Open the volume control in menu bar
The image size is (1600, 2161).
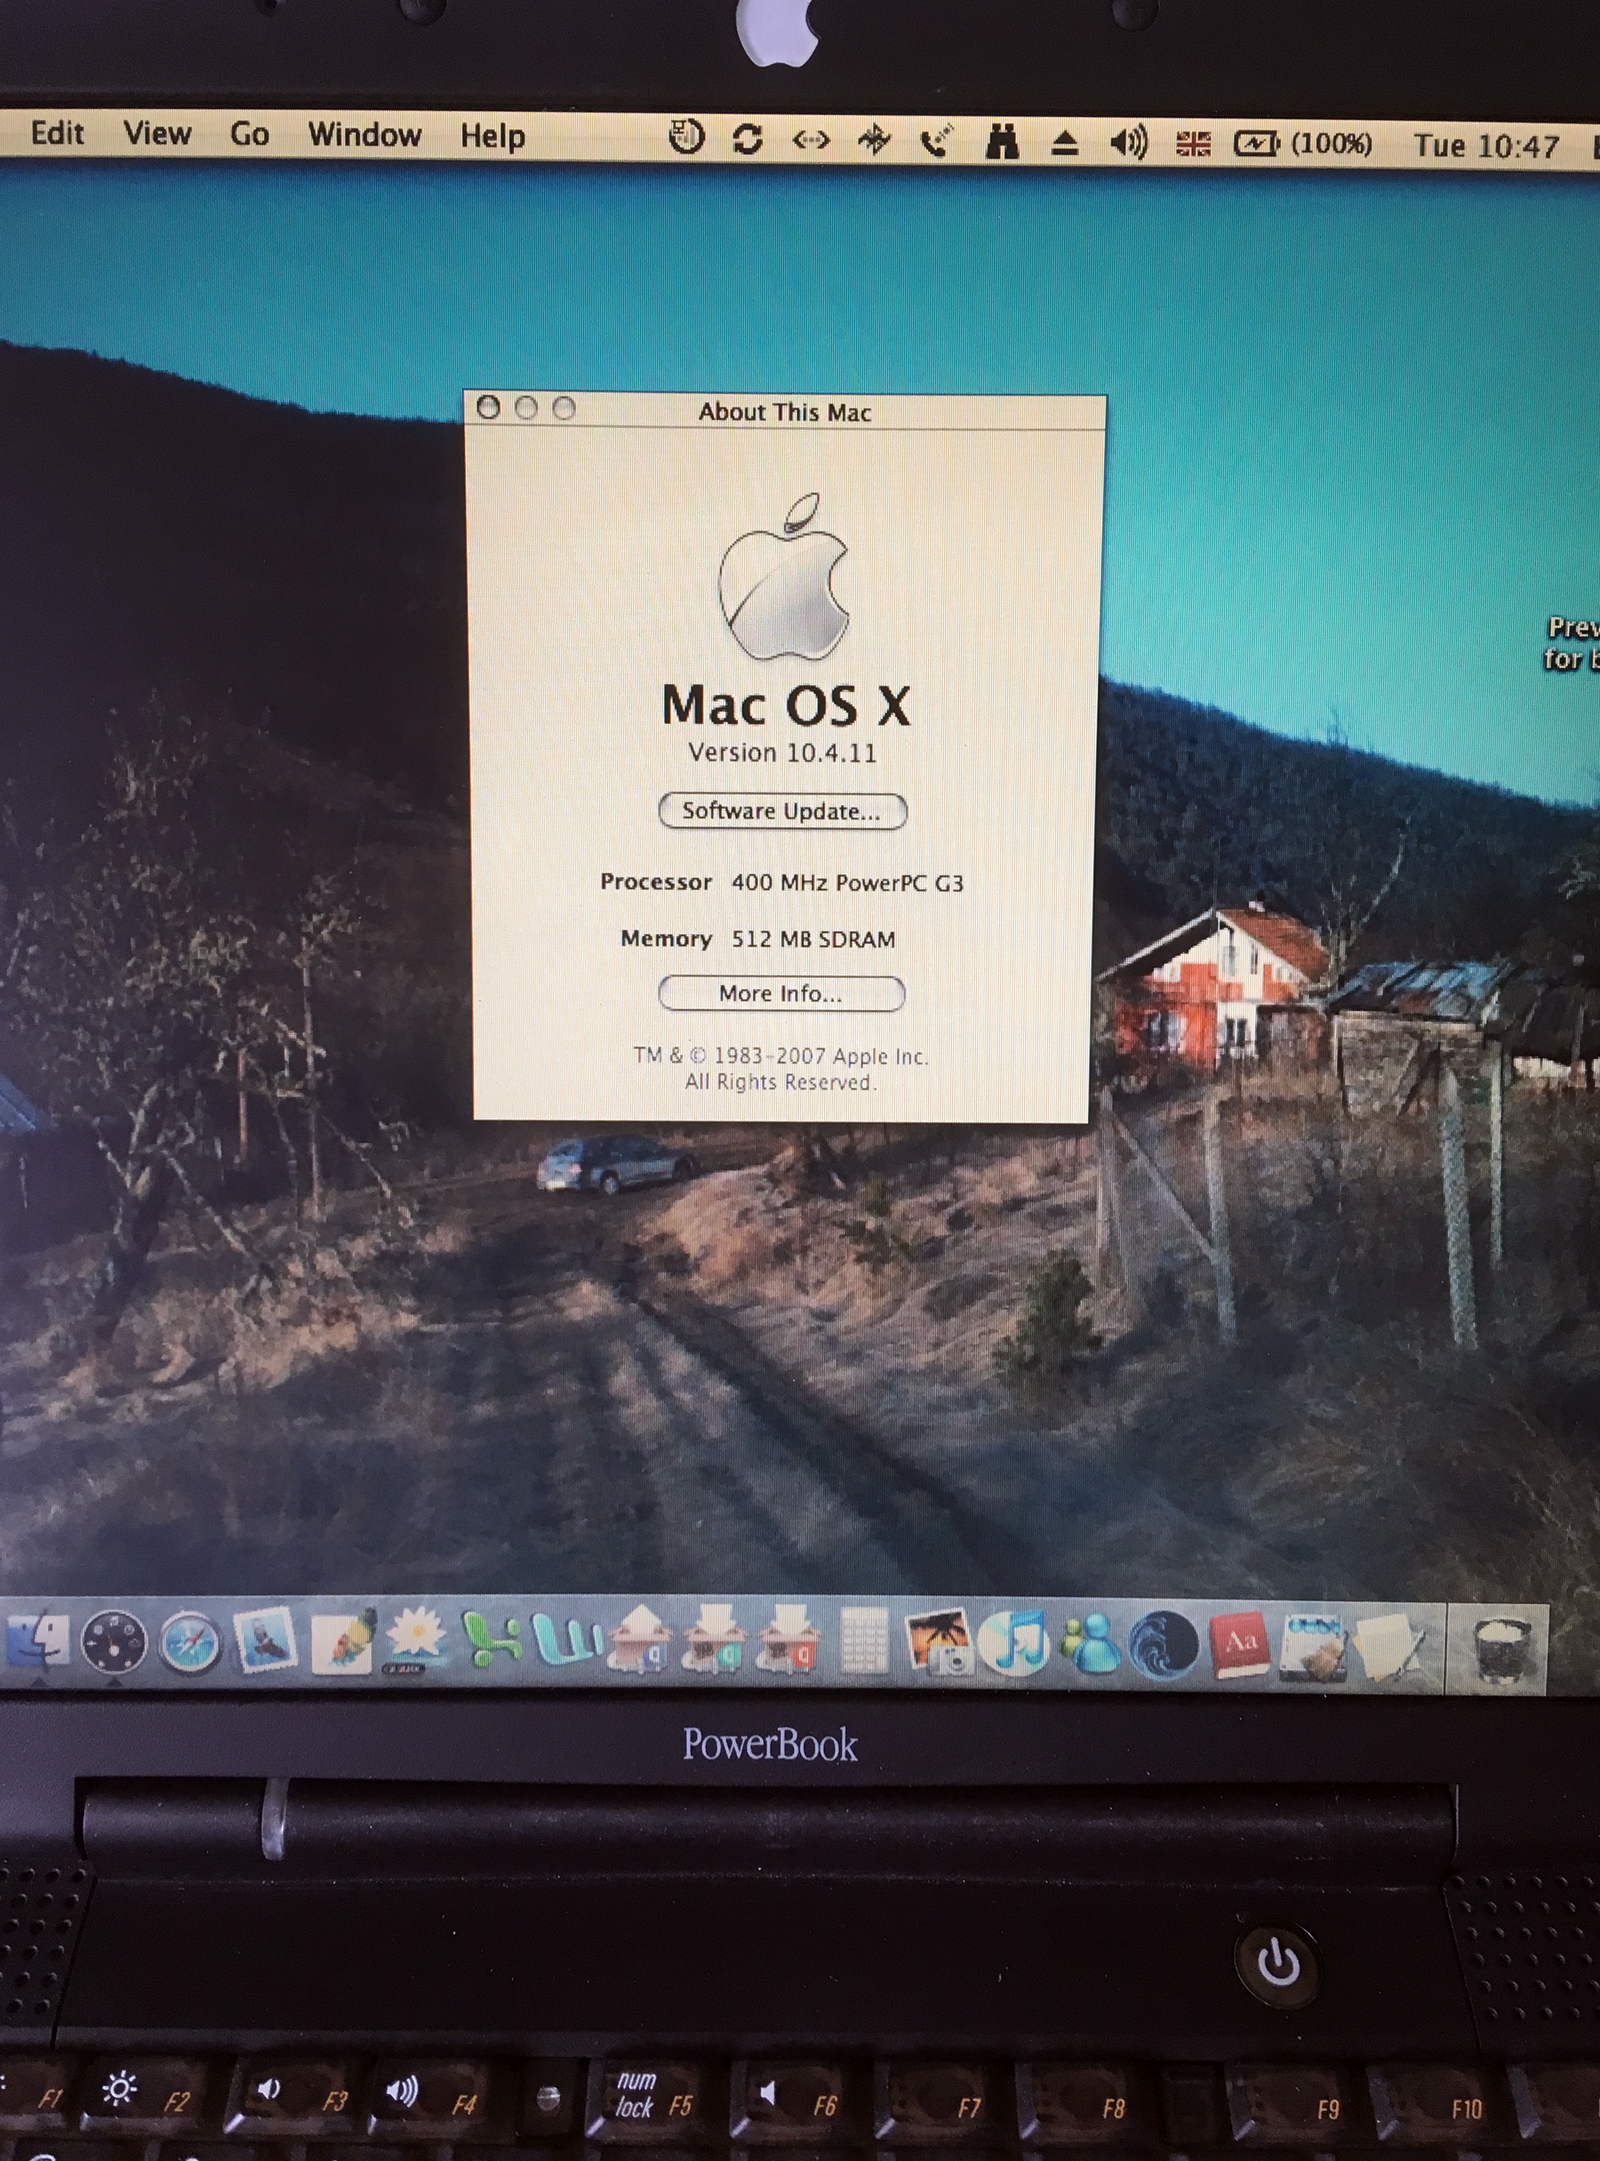1128,144
